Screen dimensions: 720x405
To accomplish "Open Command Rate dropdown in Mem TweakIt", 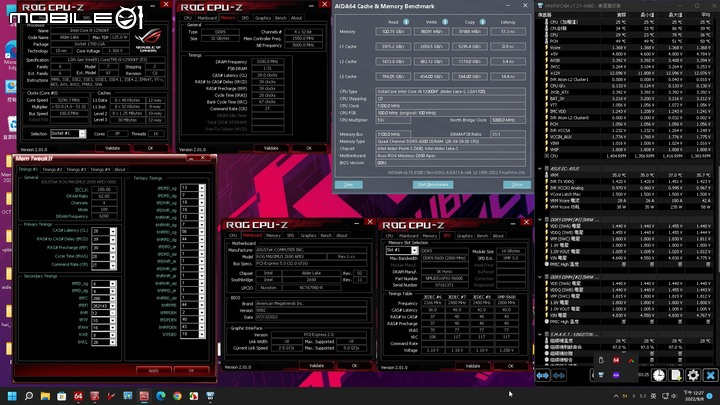I will [x=112, y=265].
